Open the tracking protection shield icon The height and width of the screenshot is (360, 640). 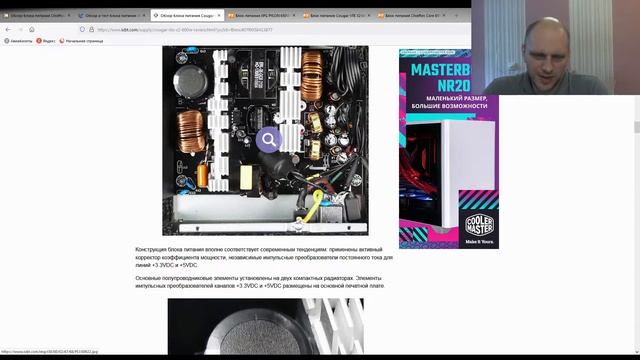pyautogui.click(x=82, y=29)
